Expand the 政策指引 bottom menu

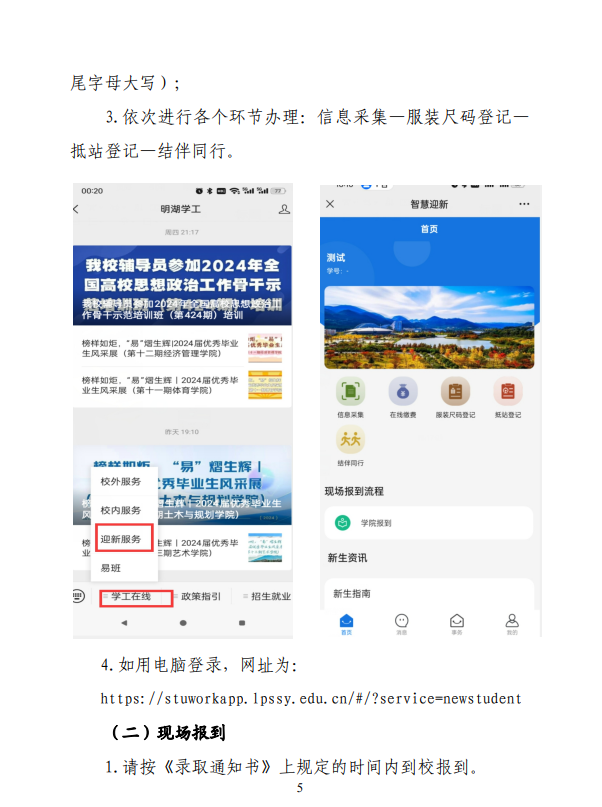coord(200,597)
